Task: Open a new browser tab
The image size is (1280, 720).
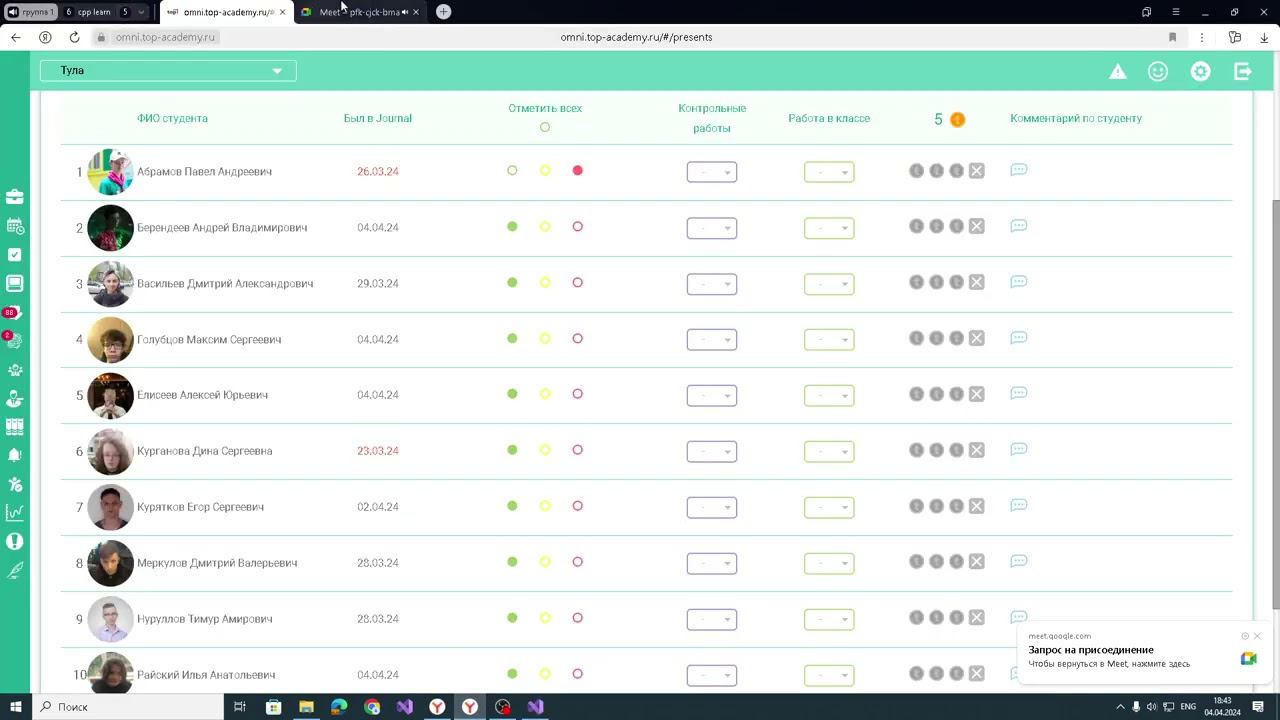Action: tap(443, 12)
